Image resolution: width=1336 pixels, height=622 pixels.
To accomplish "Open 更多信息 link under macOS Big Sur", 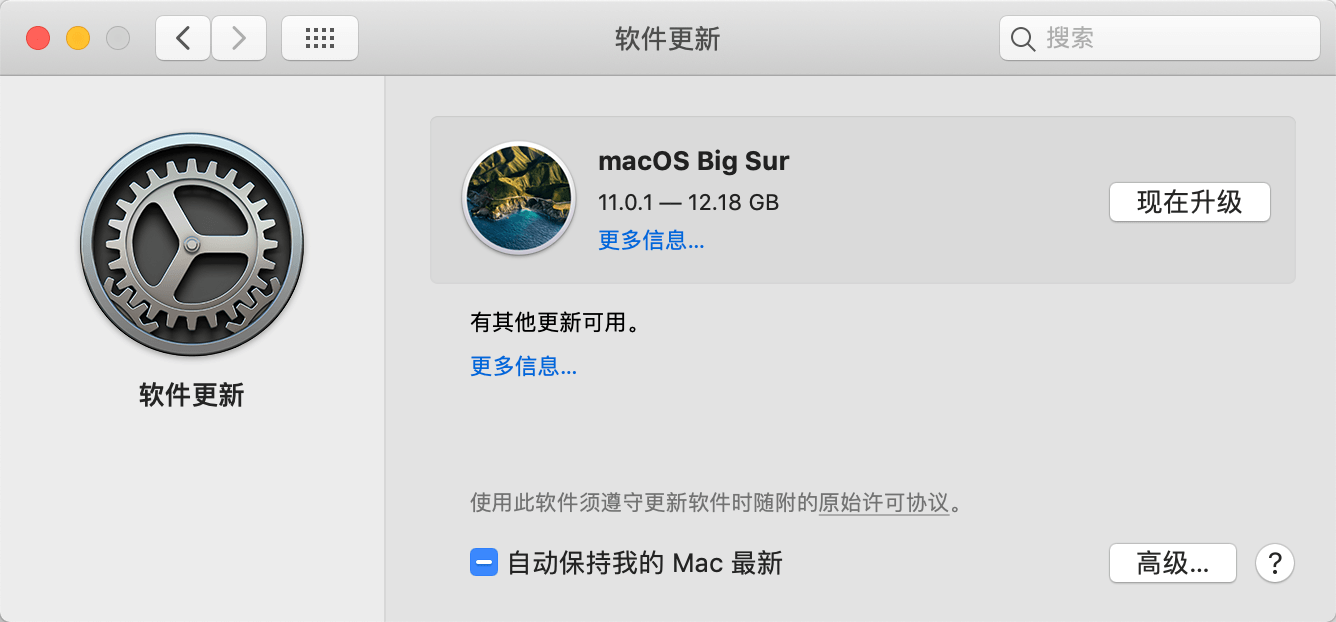I will (651, 240).
